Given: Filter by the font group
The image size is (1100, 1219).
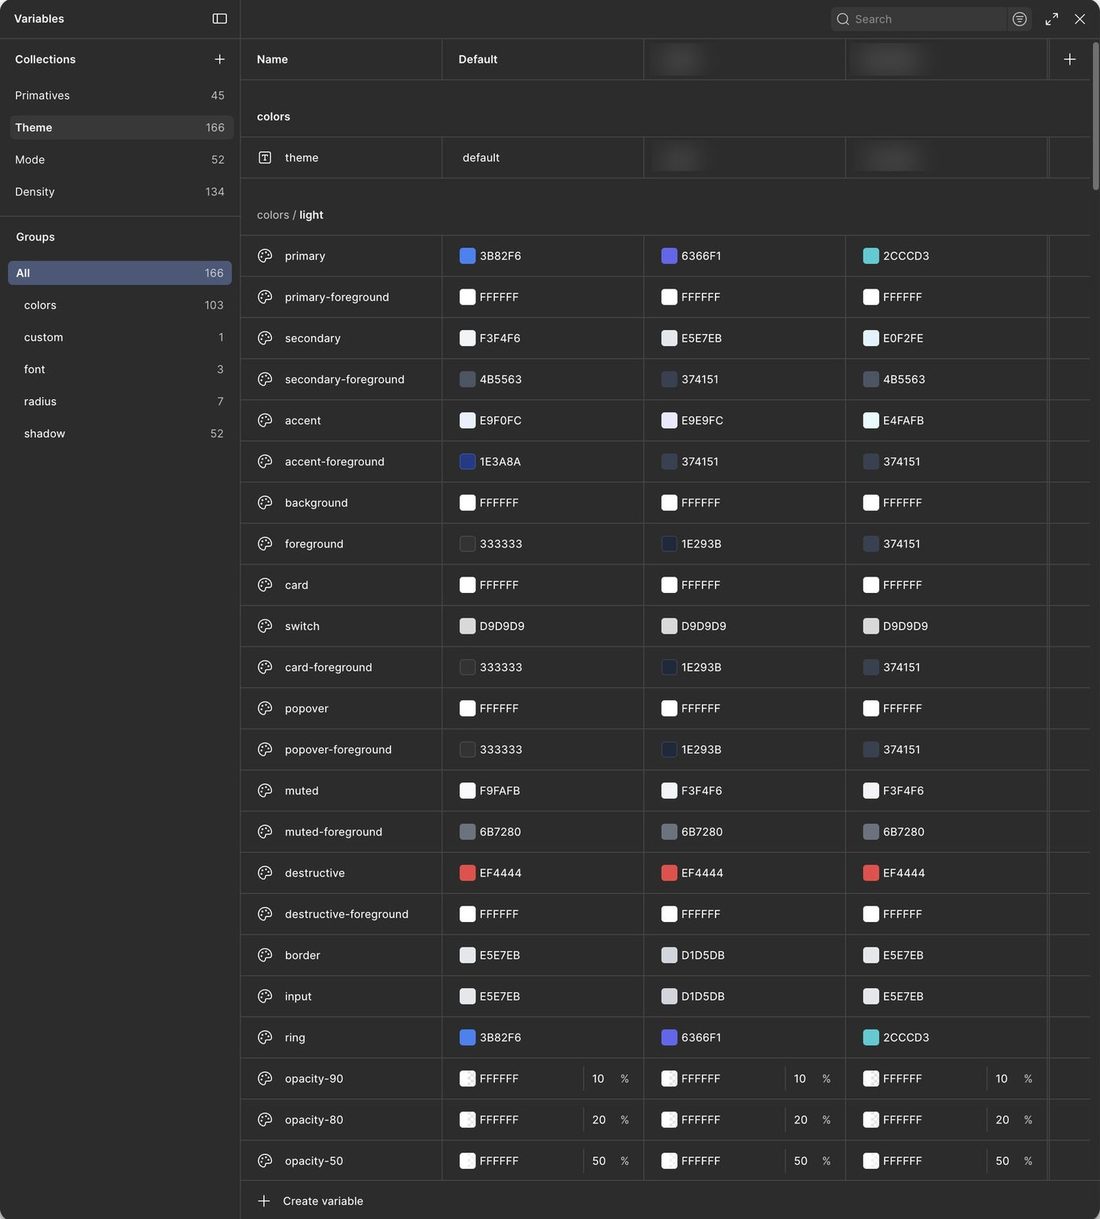Looking at the screenshot, I should click(x=120, y=369).
